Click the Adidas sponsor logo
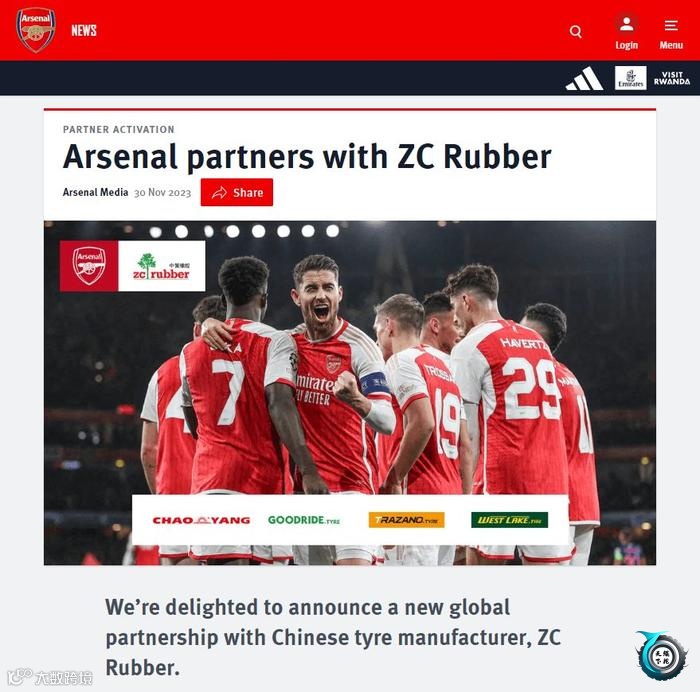 pyautogui.click(x=584, y=78)
